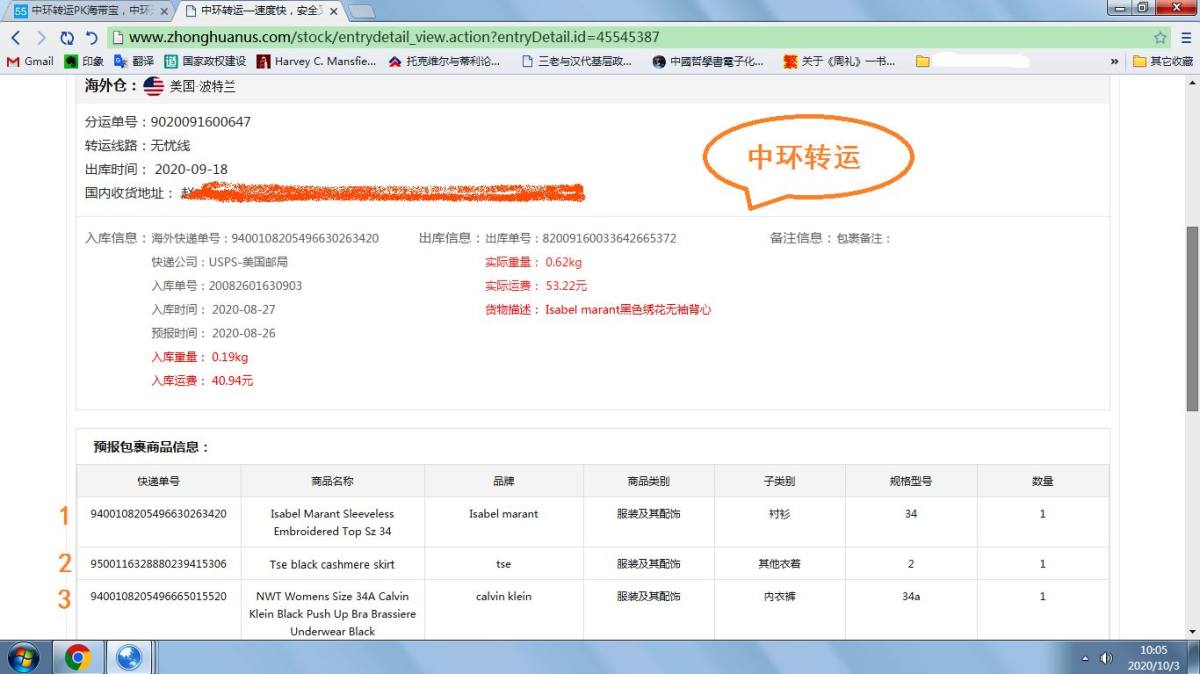Close the 中环转运—速度快 tab
This screenshot has width=1200, height=674.
click(333, 10)
